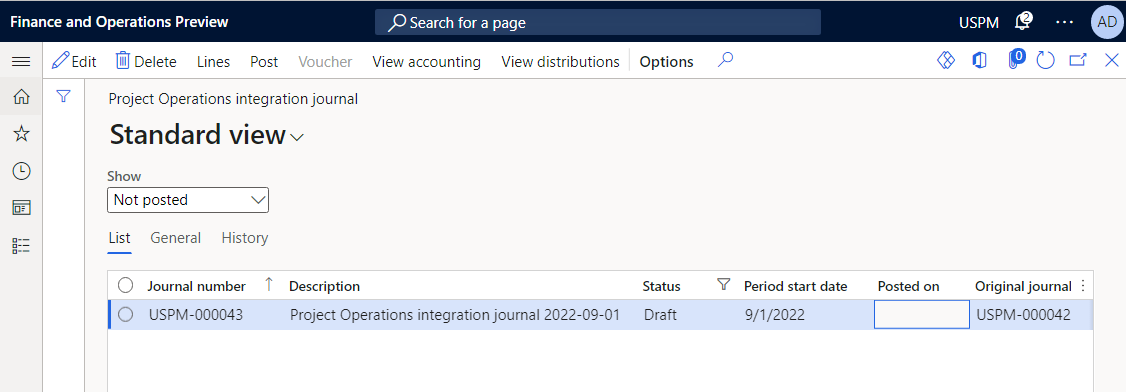Click Finance and Operations Preview title
Viewport: 1126px width, 392px height.
click(x=119, y=22)
